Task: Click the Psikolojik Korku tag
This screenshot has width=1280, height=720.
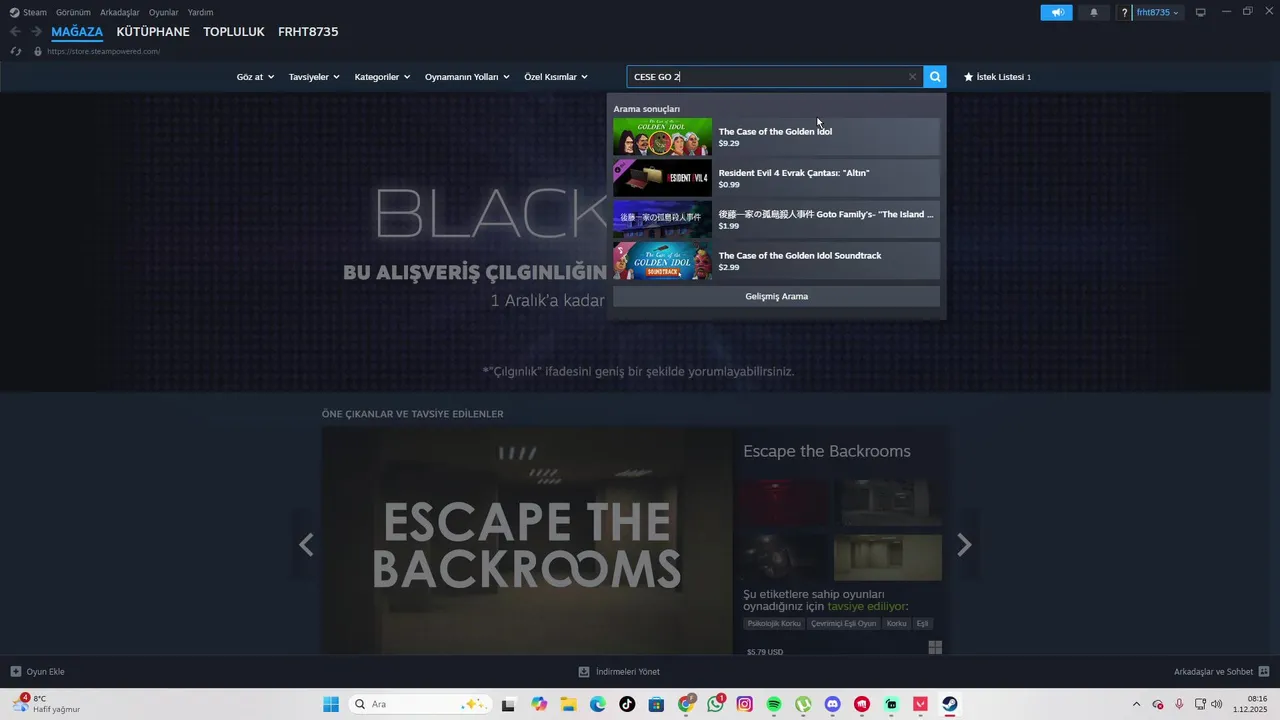Action: [x=774, y=623]
